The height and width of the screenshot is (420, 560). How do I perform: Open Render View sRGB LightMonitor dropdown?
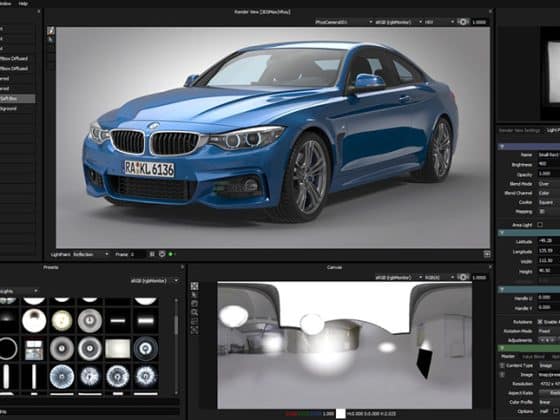(x=398, y=22)
